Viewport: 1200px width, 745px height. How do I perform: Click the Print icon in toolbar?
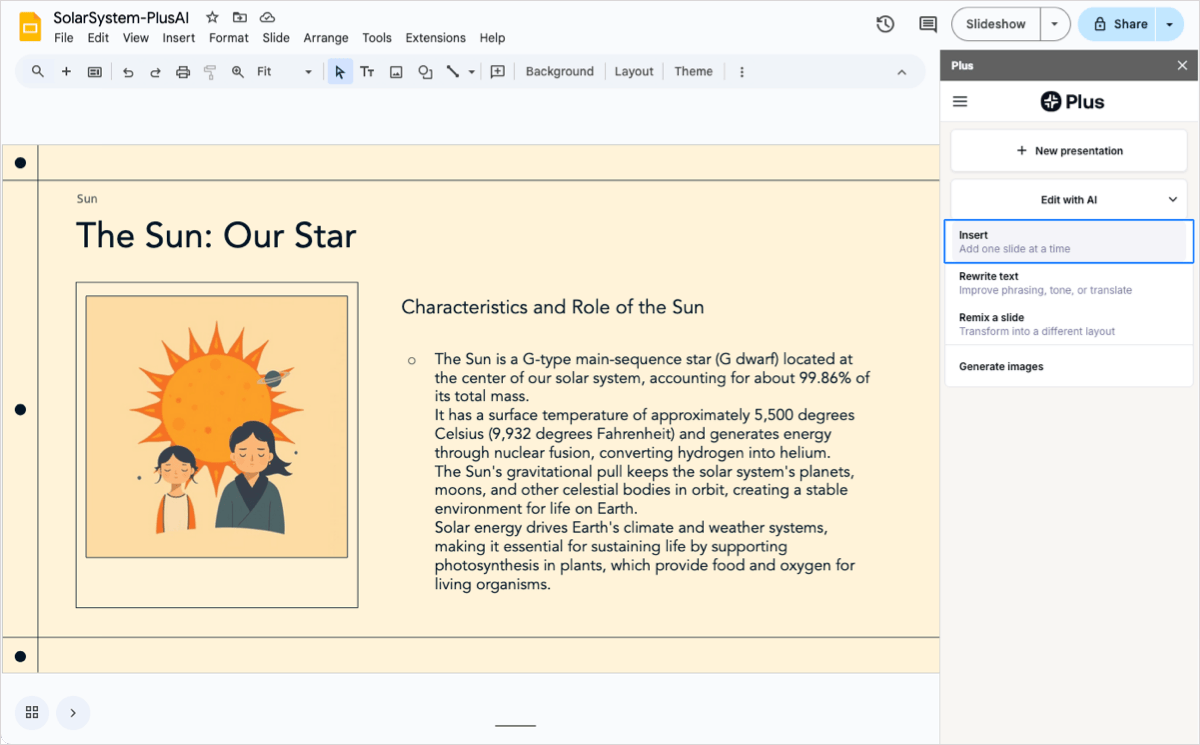[182, 72]
